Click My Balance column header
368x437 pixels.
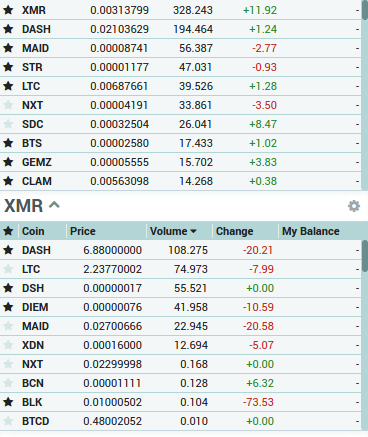pyautogui.click(x=311, y=231)
